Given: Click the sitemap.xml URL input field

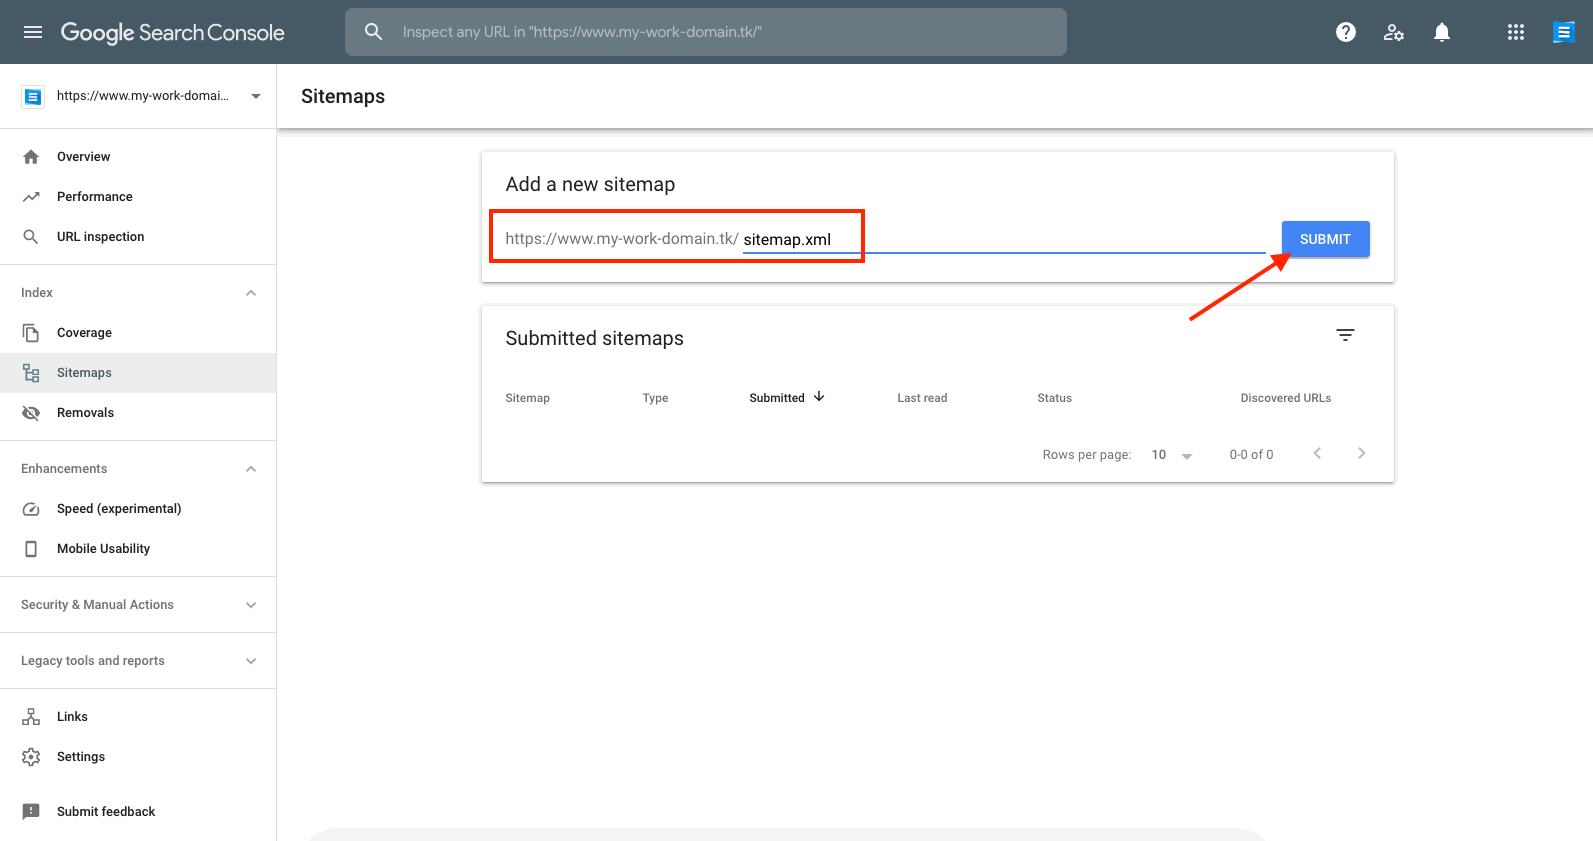Looking at the screenshot, I should 1004,239.
